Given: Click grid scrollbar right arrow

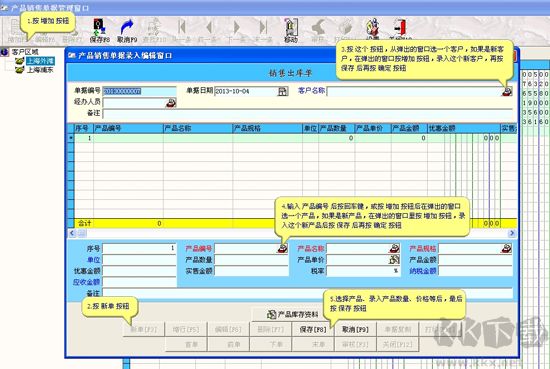Looking at the screenshot, I should 512,233.
